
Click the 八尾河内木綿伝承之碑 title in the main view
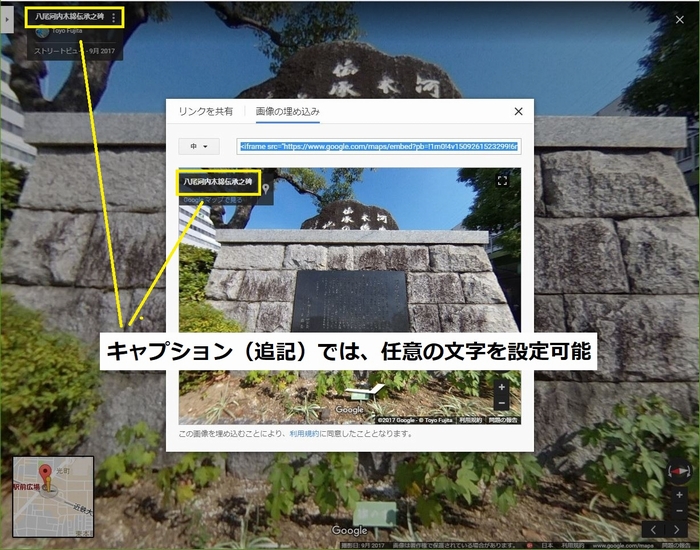point(70,17)
